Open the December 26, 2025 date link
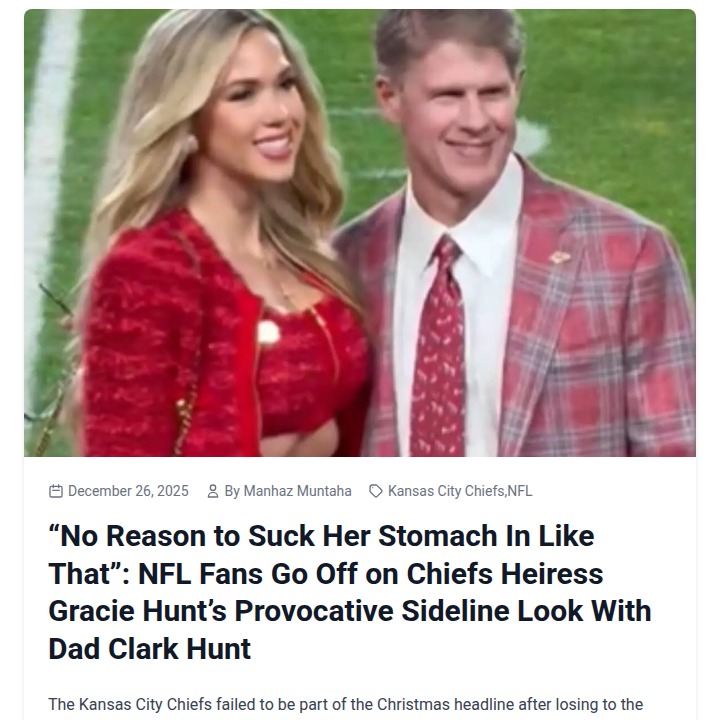This screenshot has height=720, width=720. coord(128,491)
